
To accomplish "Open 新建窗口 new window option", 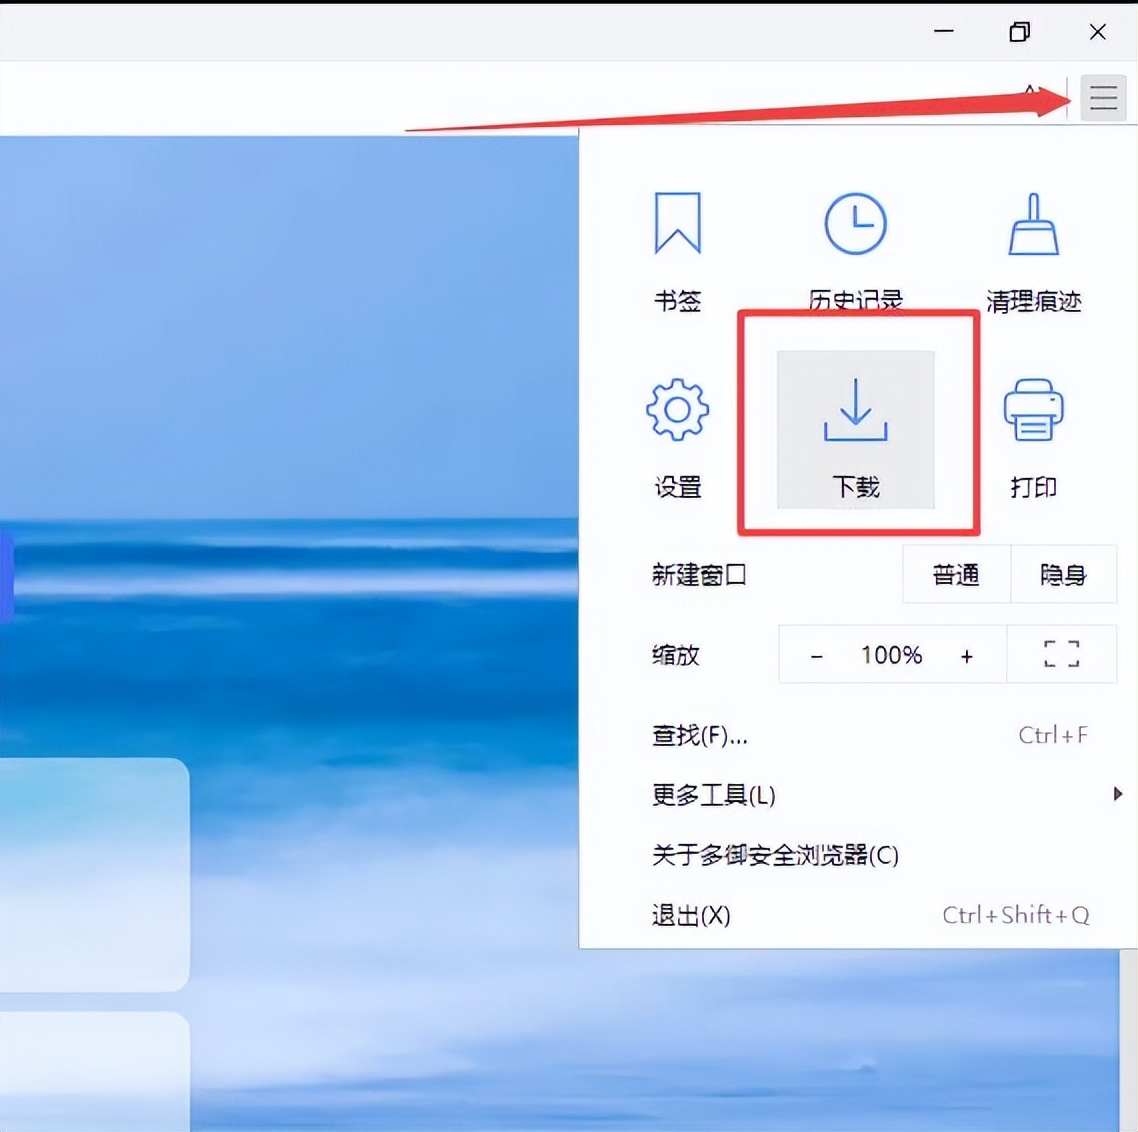I will (x=698, y=574).
